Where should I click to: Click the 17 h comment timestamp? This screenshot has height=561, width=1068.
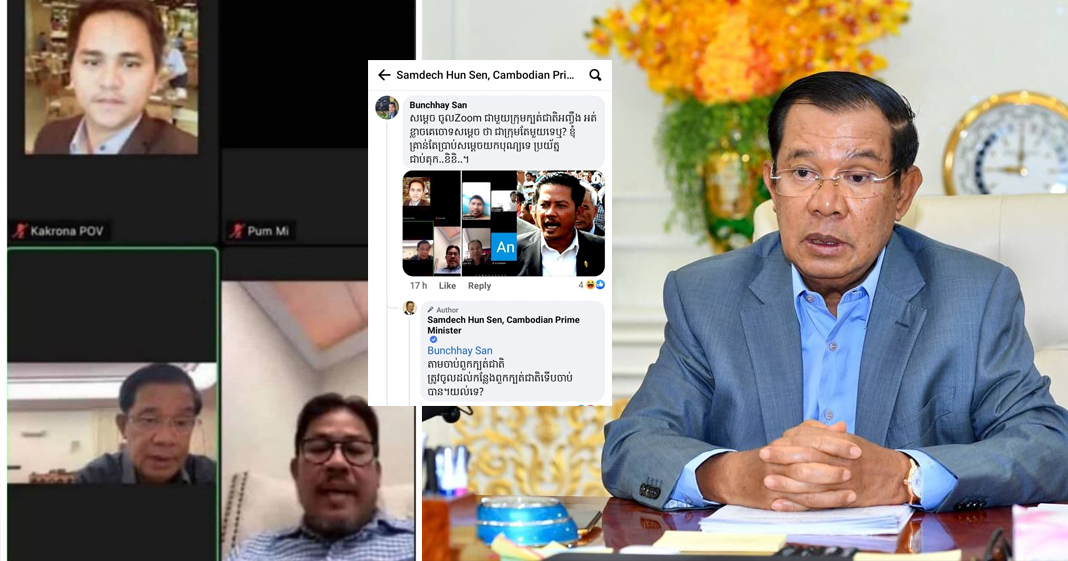[x=417, y=286]
